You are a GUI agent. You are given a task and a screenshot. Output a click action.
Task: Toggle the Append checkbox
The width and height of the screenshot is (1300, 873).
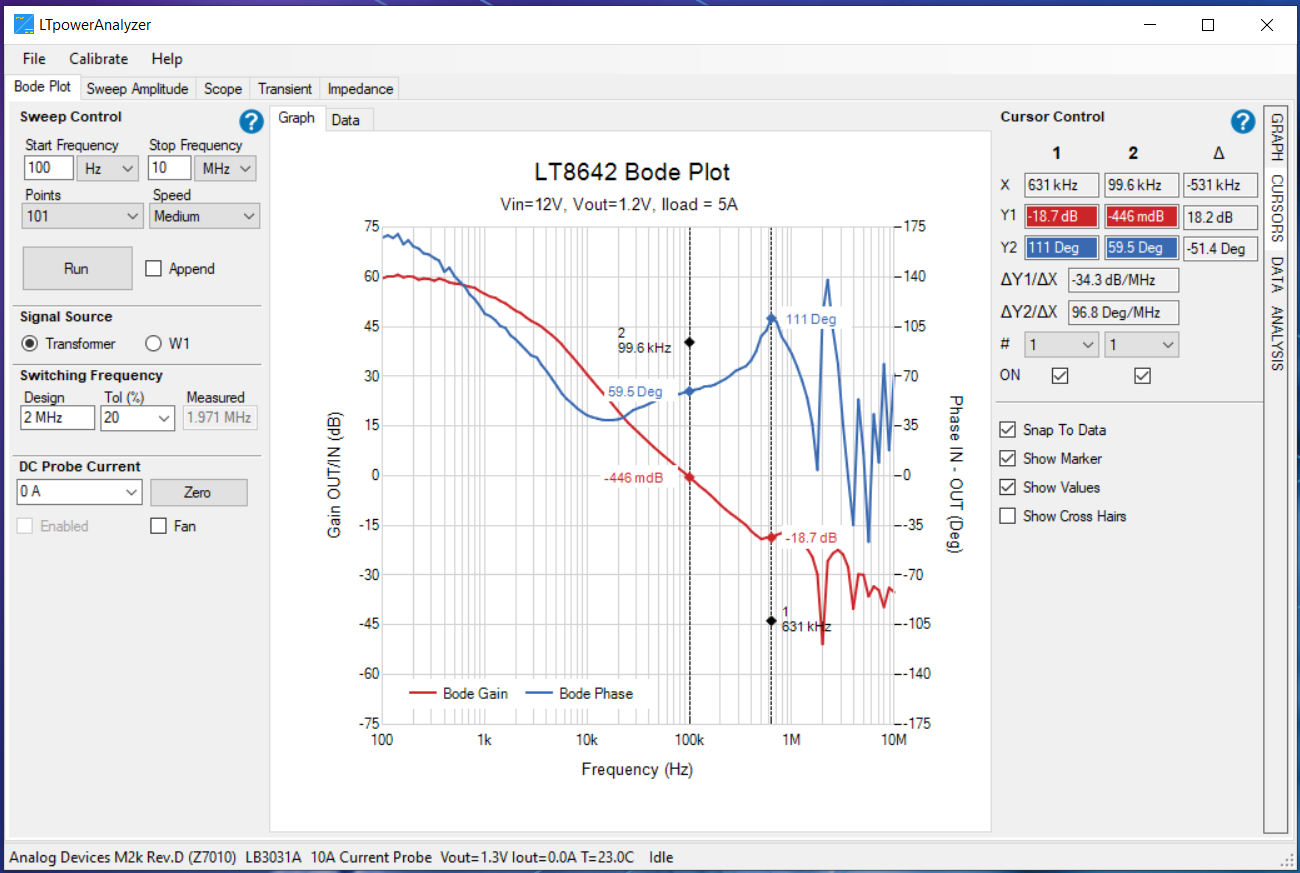[x=156, y=268]
